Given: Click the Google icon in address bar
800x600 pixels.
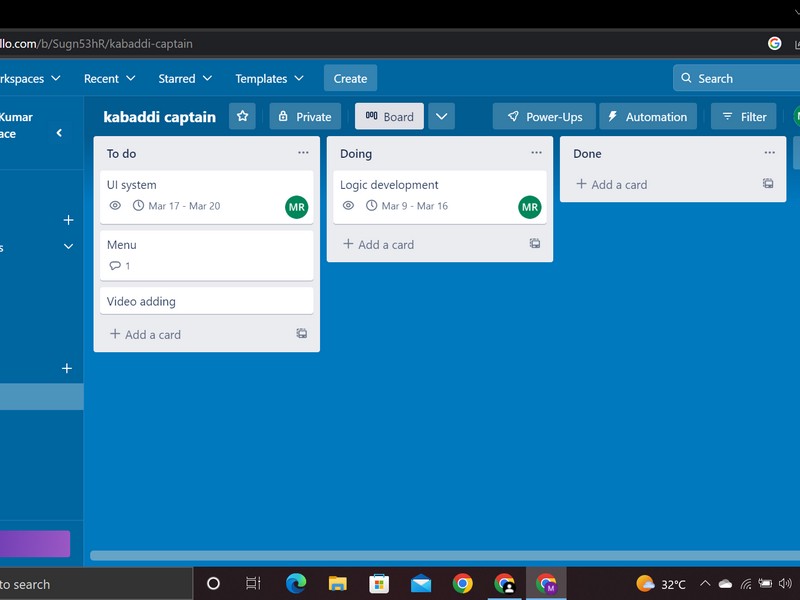Looking at the screenshot, I should pyautogui.click(x=774, y=43).
